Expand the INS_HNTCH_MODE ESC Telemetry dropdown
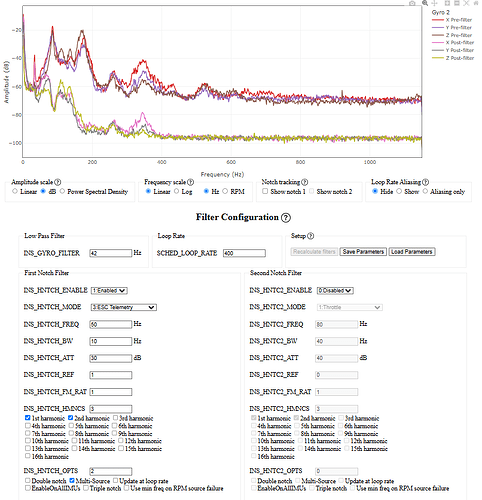This screenshot has height=500, width=482. tap(124, 307)
